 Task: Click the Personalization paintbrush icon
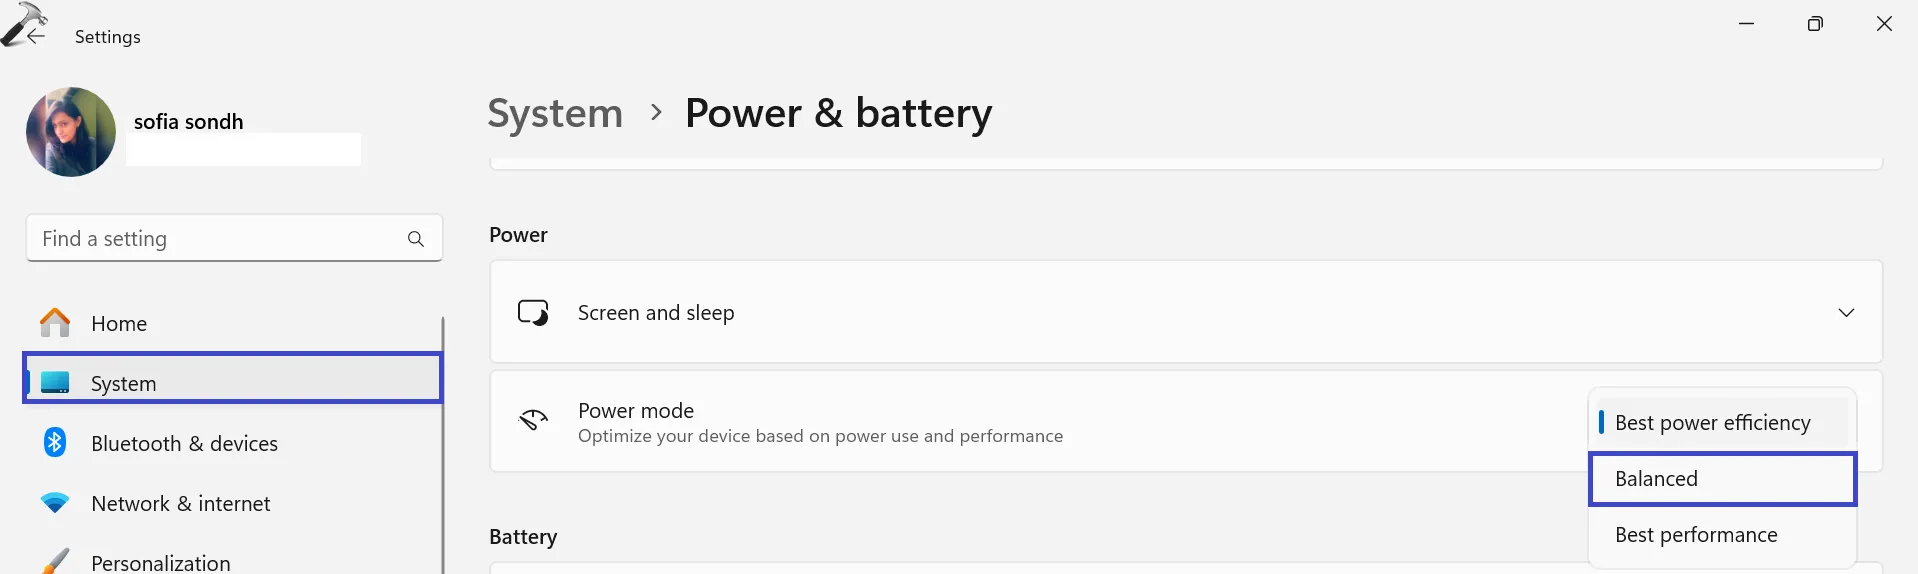point(55,561)
